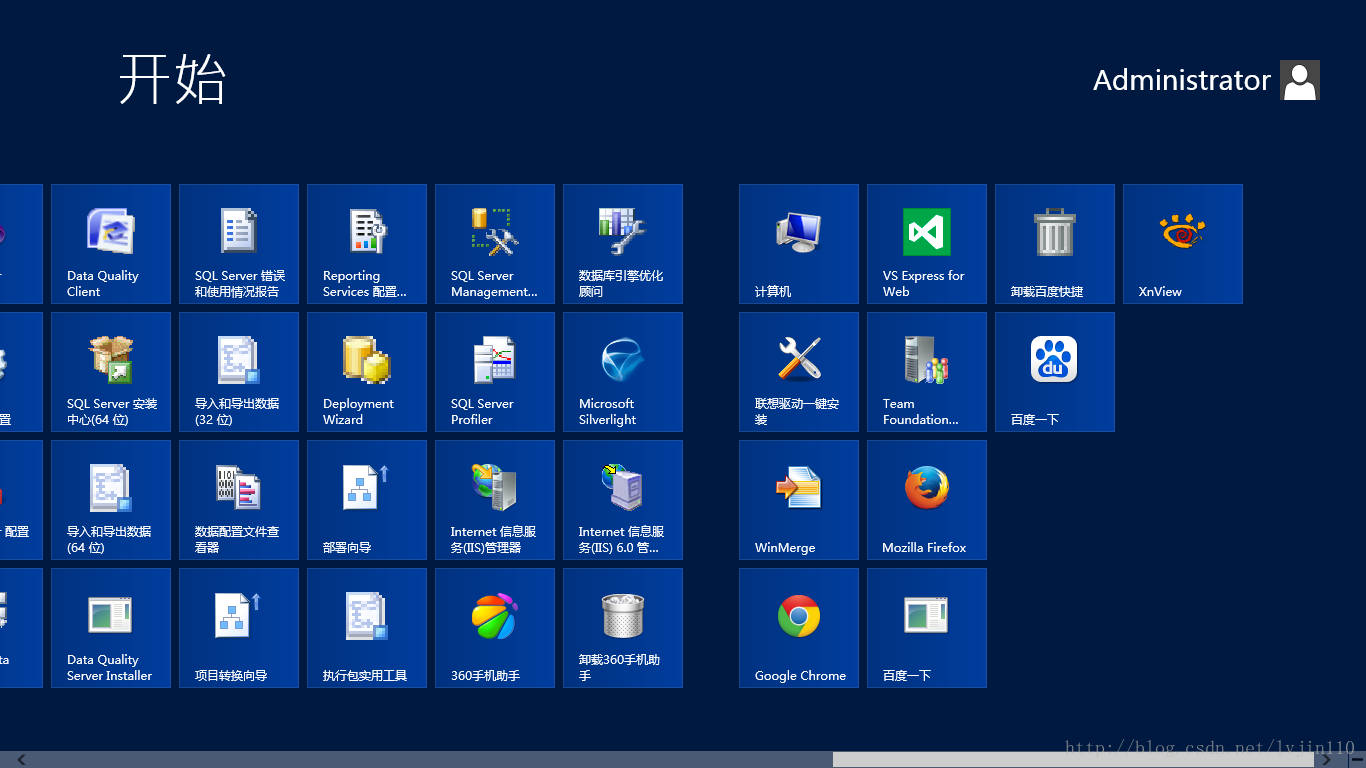
Task: Open Deployment Wizard tile
Action: (367, 372)
